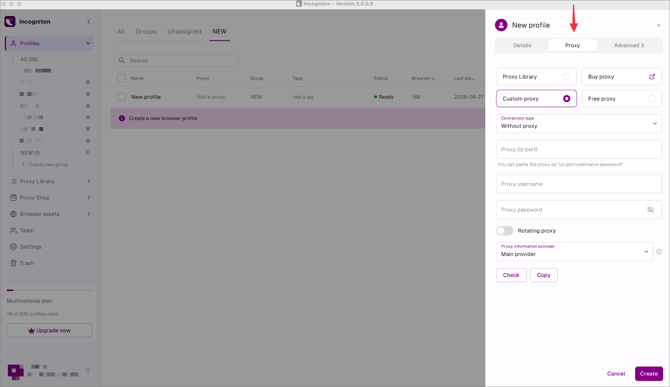Toggle proxy password visibility eye icon

[650, 210]
